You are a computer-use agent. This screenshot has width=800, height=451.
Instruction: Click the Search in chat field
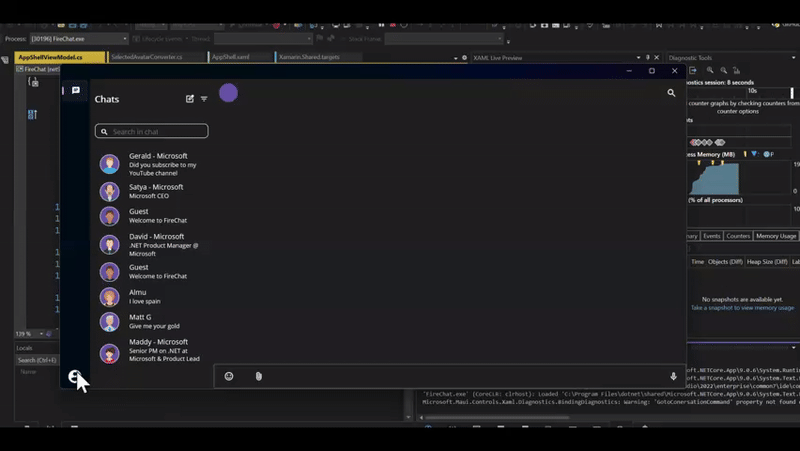[152, 131]
